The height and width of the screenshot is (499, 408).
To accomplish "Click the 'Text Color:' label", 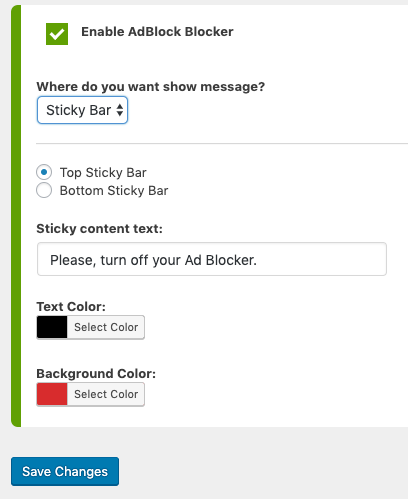I will pyautogui.click(x=71, y=307).
